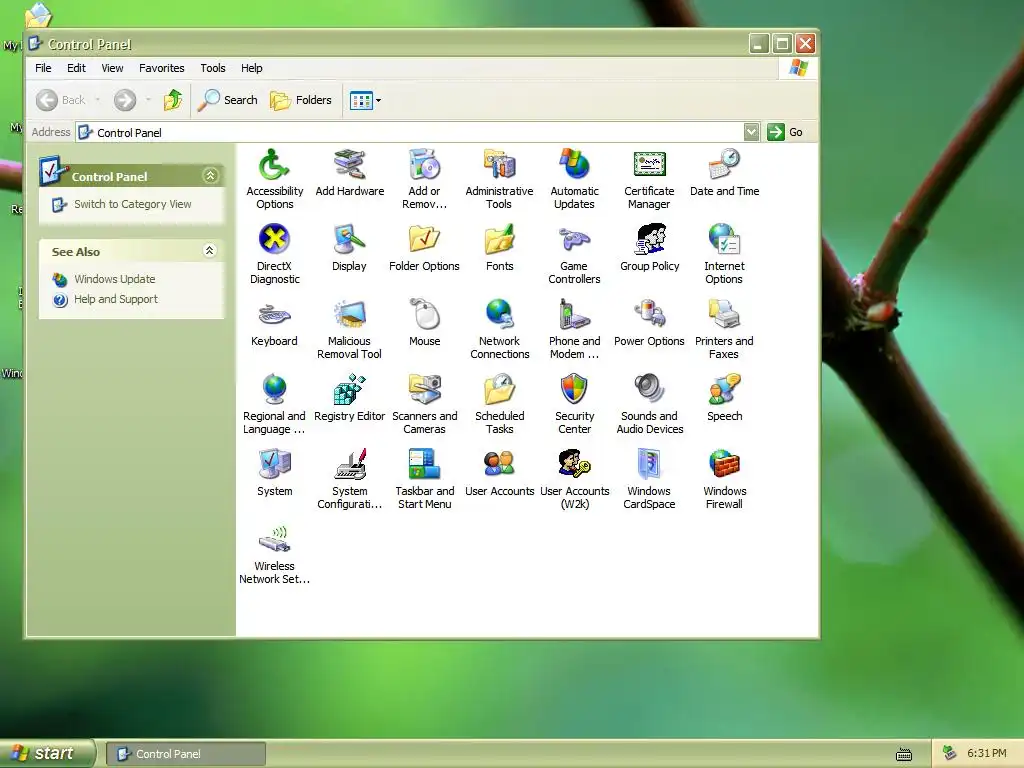This screenshot has height=768, width=1024.
Task: Open Windows CardSpace
Action: point(649,479)
